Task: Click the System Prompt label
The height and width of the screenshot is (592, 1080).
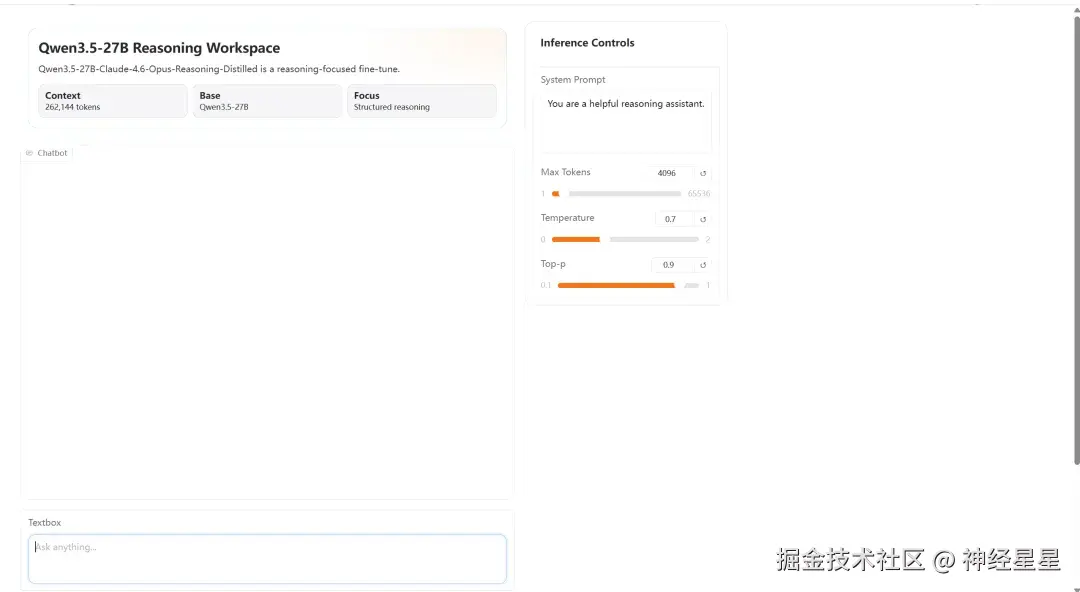Action: [573, 80]
